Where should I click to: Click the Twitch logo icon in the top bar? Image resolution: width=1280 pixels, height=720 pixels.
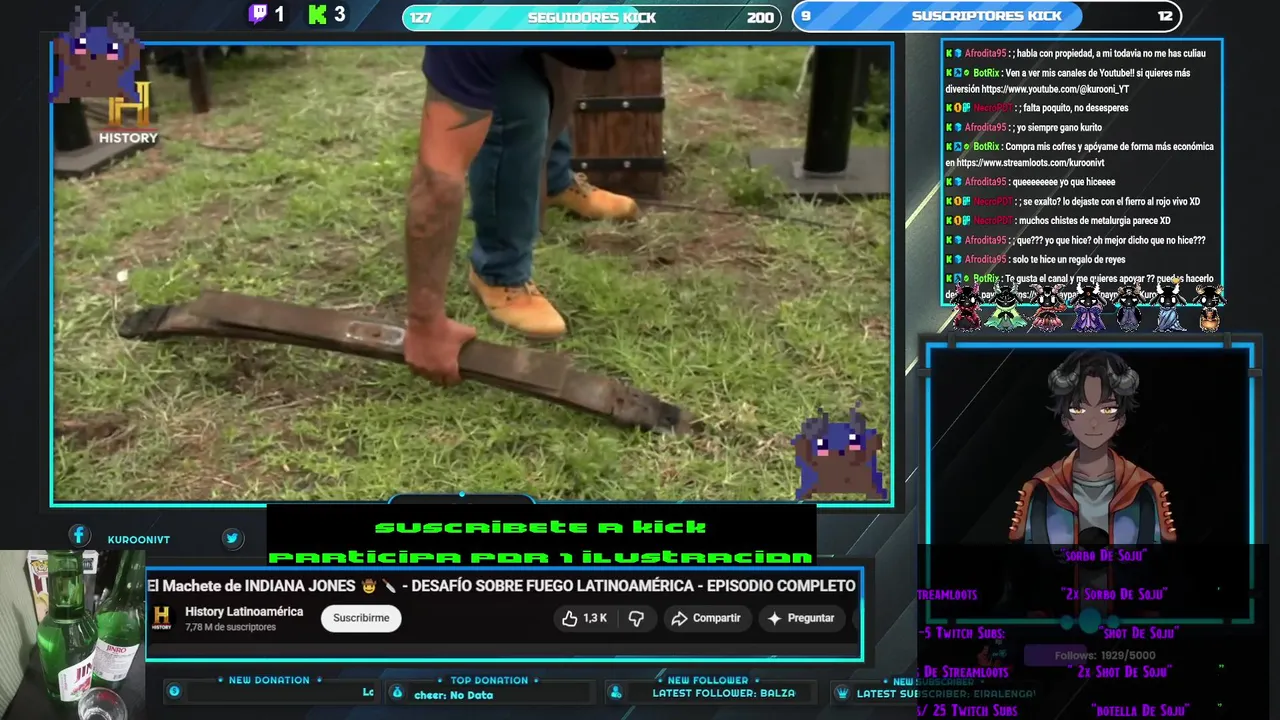coord(258,14)
